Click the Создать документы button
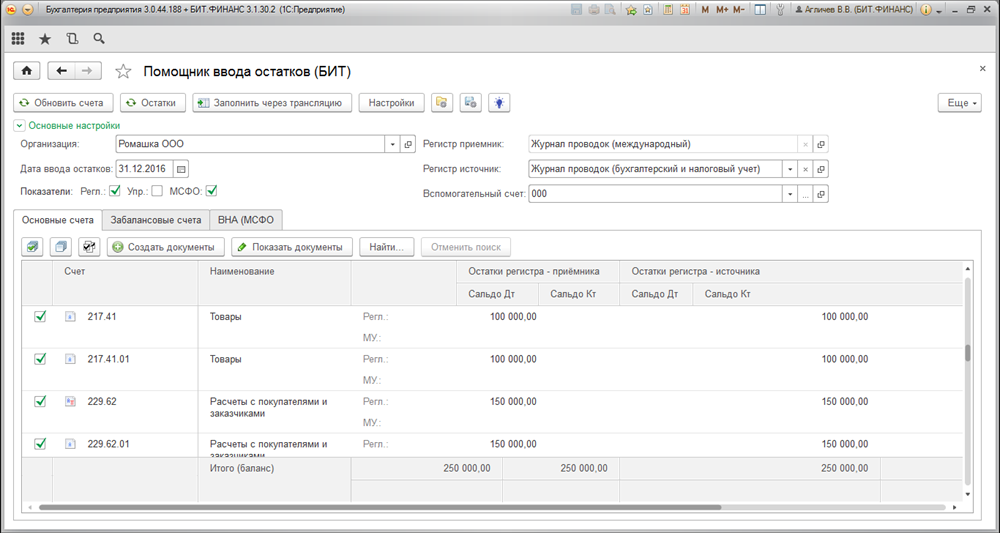 [x=164, y=247]
